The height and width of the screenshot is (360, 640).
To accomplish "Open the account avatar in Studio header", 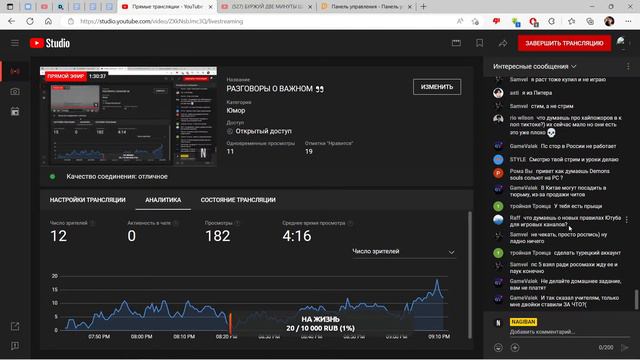I will [x=621, y=42].
